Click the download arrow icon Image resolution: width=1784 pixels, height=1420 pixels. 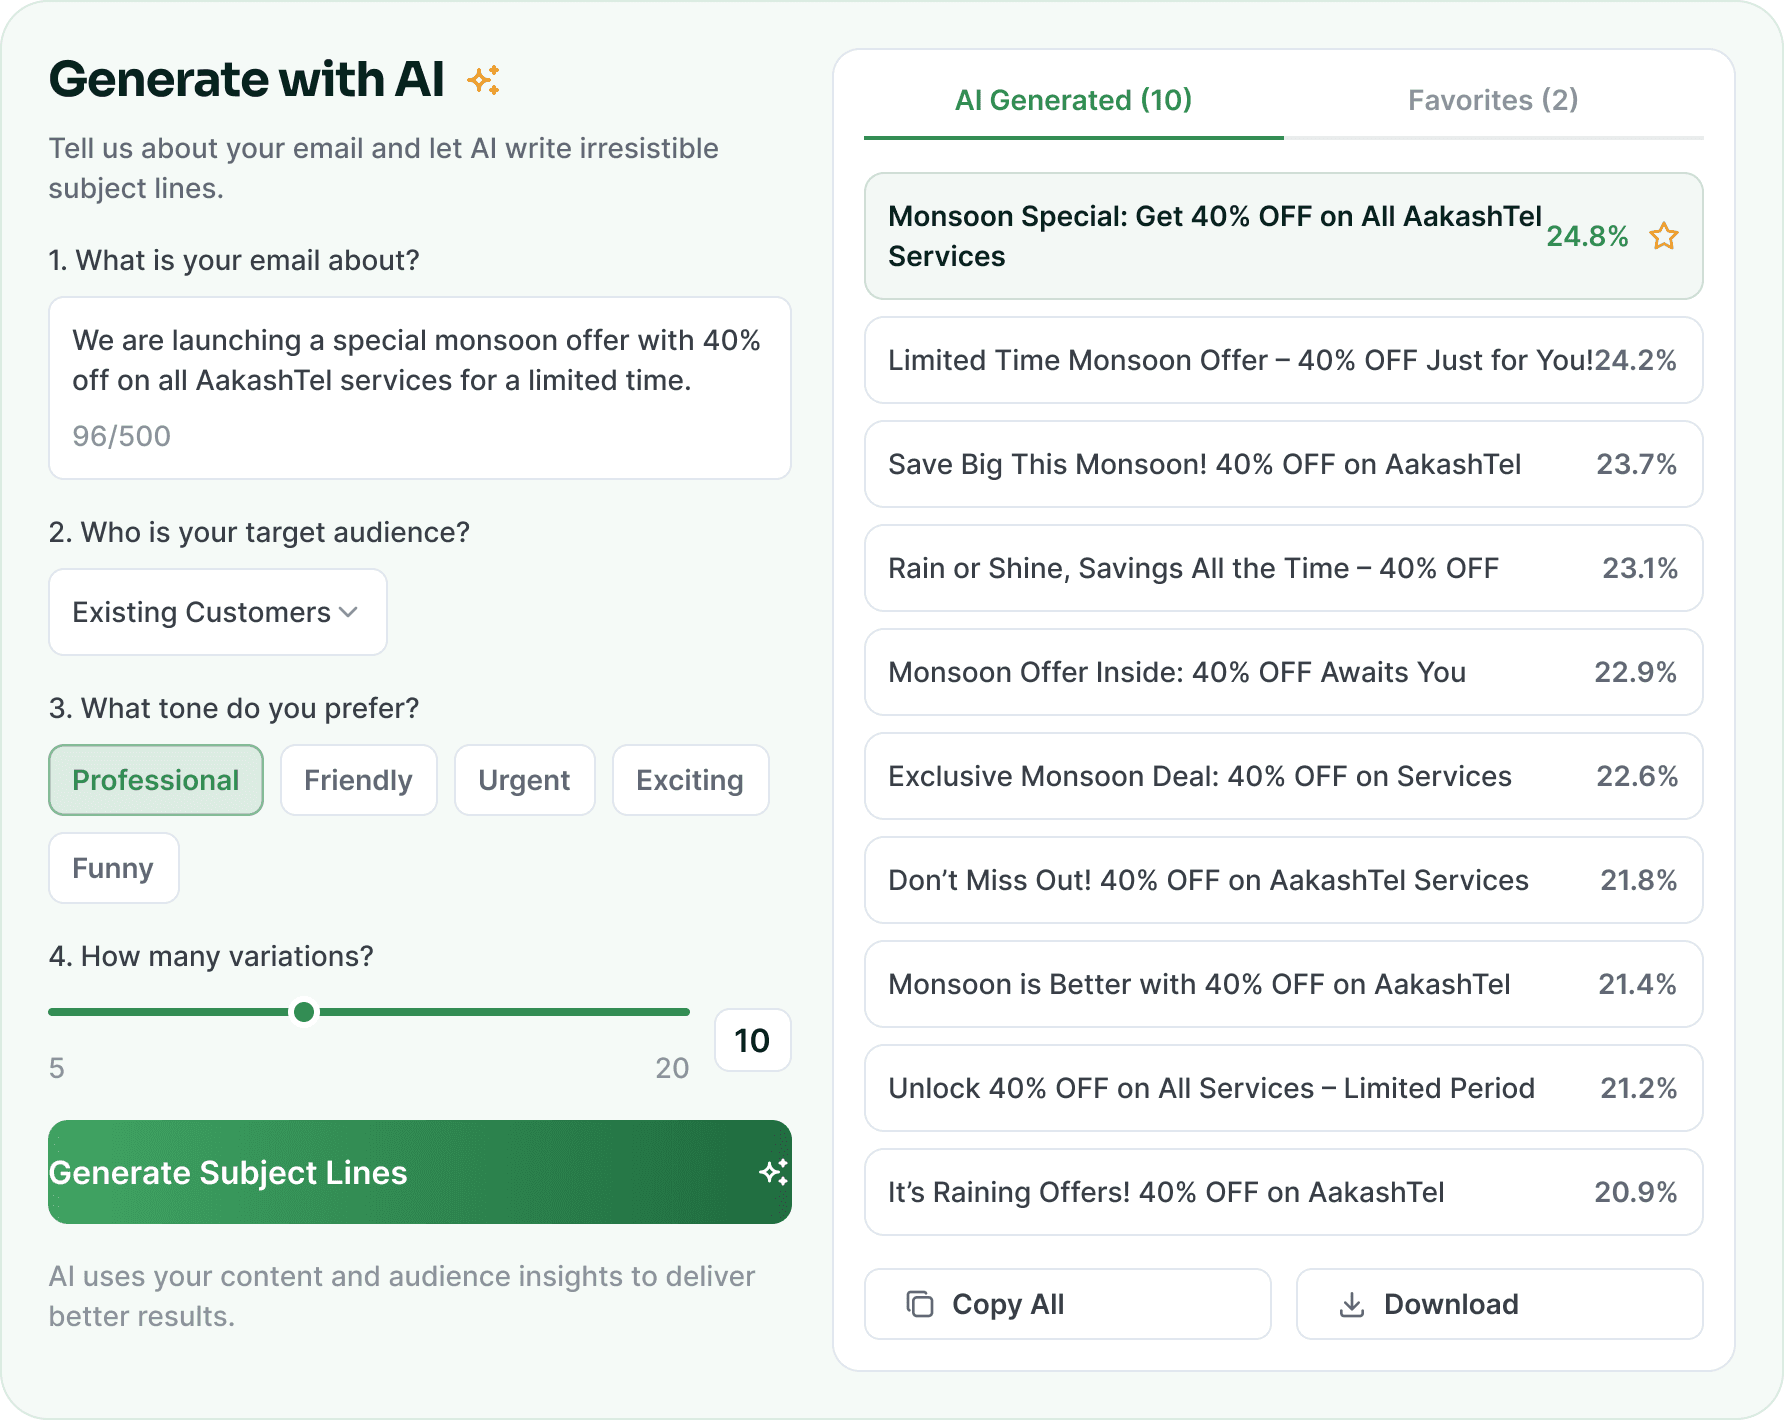pyautogui.click(x=1352, y=1304)
